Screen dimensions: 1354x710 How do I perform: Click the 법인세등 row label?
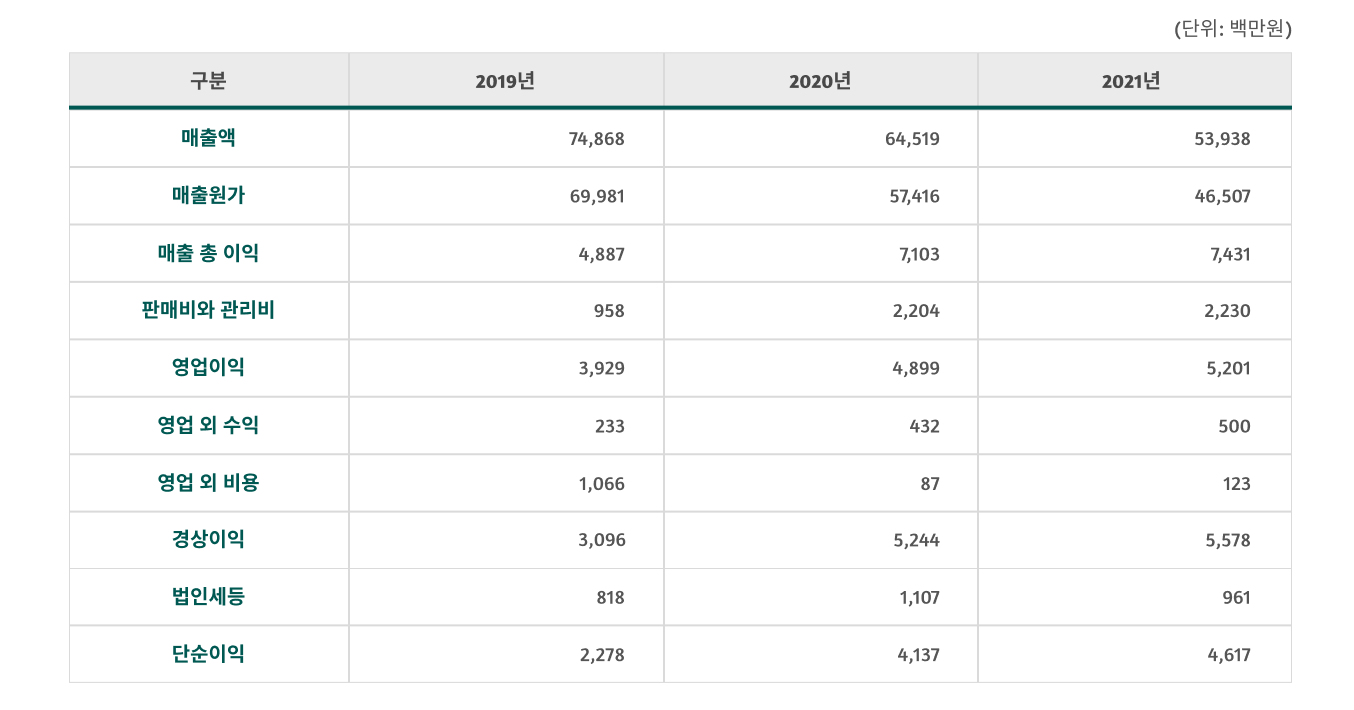tap(208, 597)
